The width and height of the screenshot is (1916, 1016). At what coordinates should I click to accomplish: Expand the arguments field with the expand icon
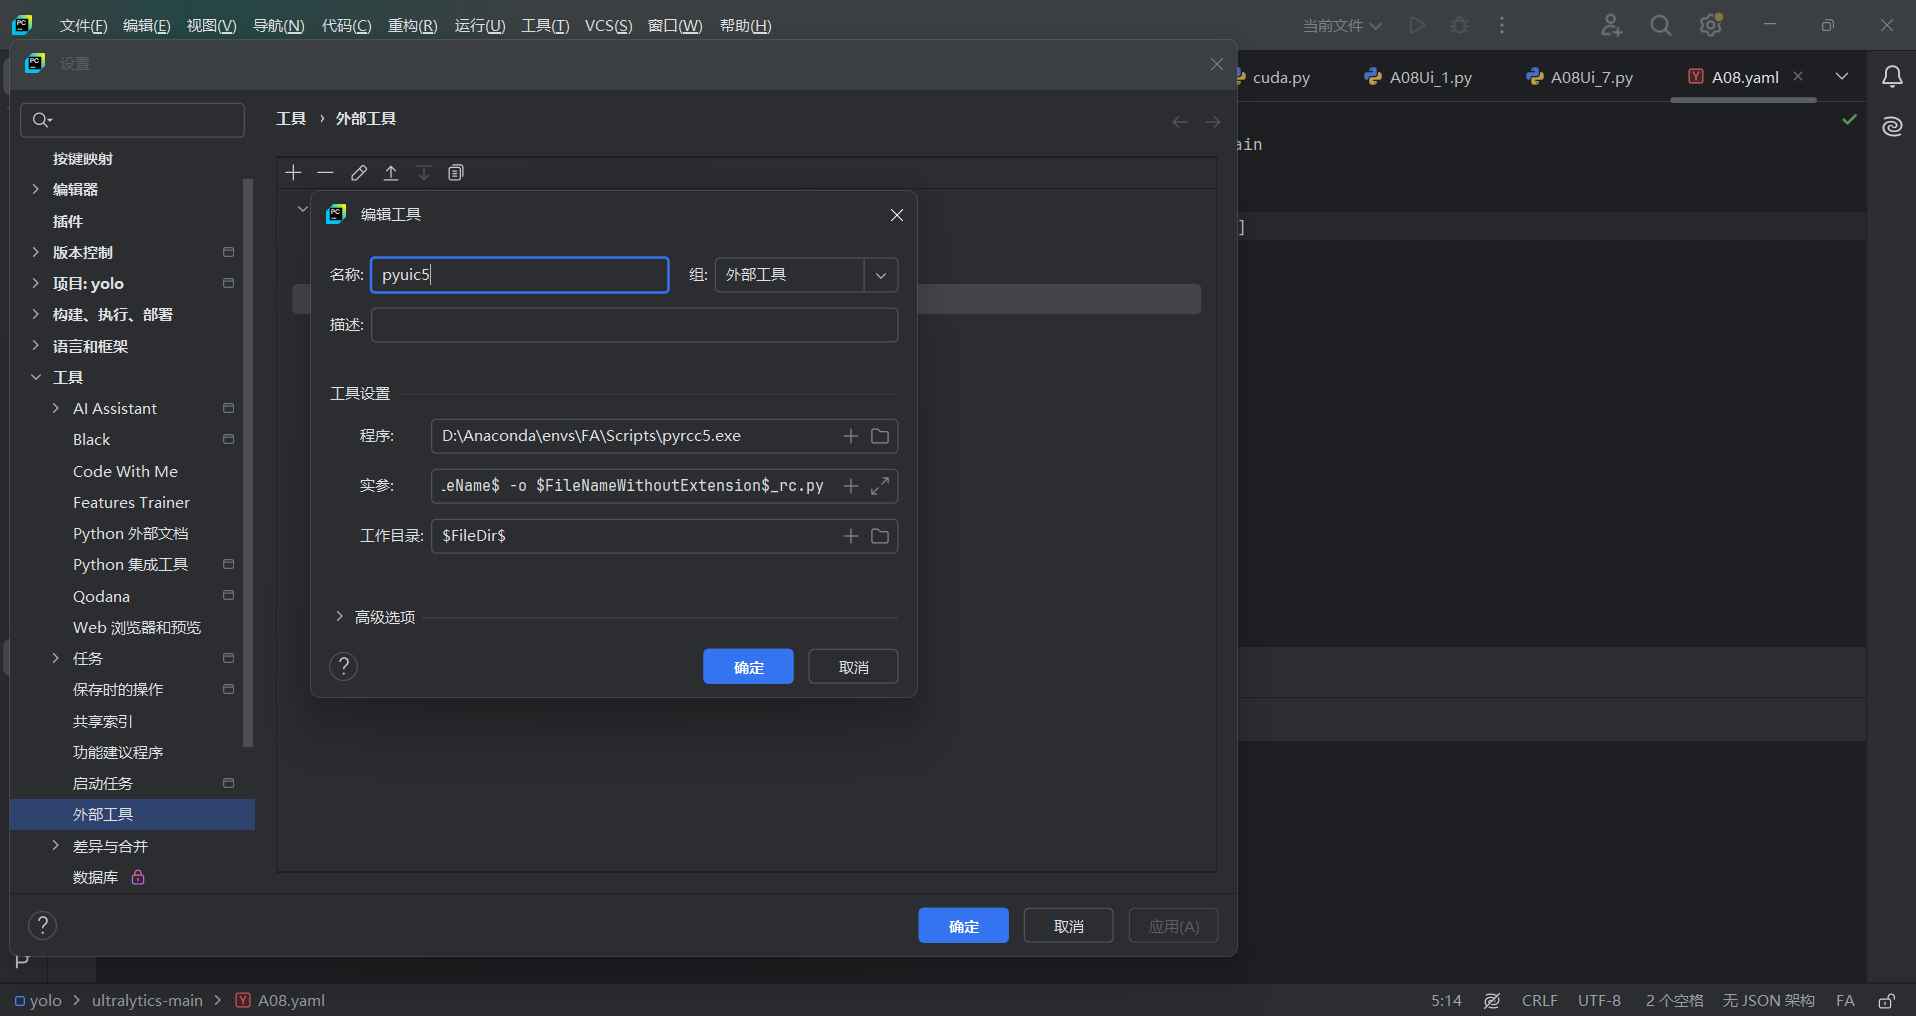pyautogui.click(x=880, y=486)
